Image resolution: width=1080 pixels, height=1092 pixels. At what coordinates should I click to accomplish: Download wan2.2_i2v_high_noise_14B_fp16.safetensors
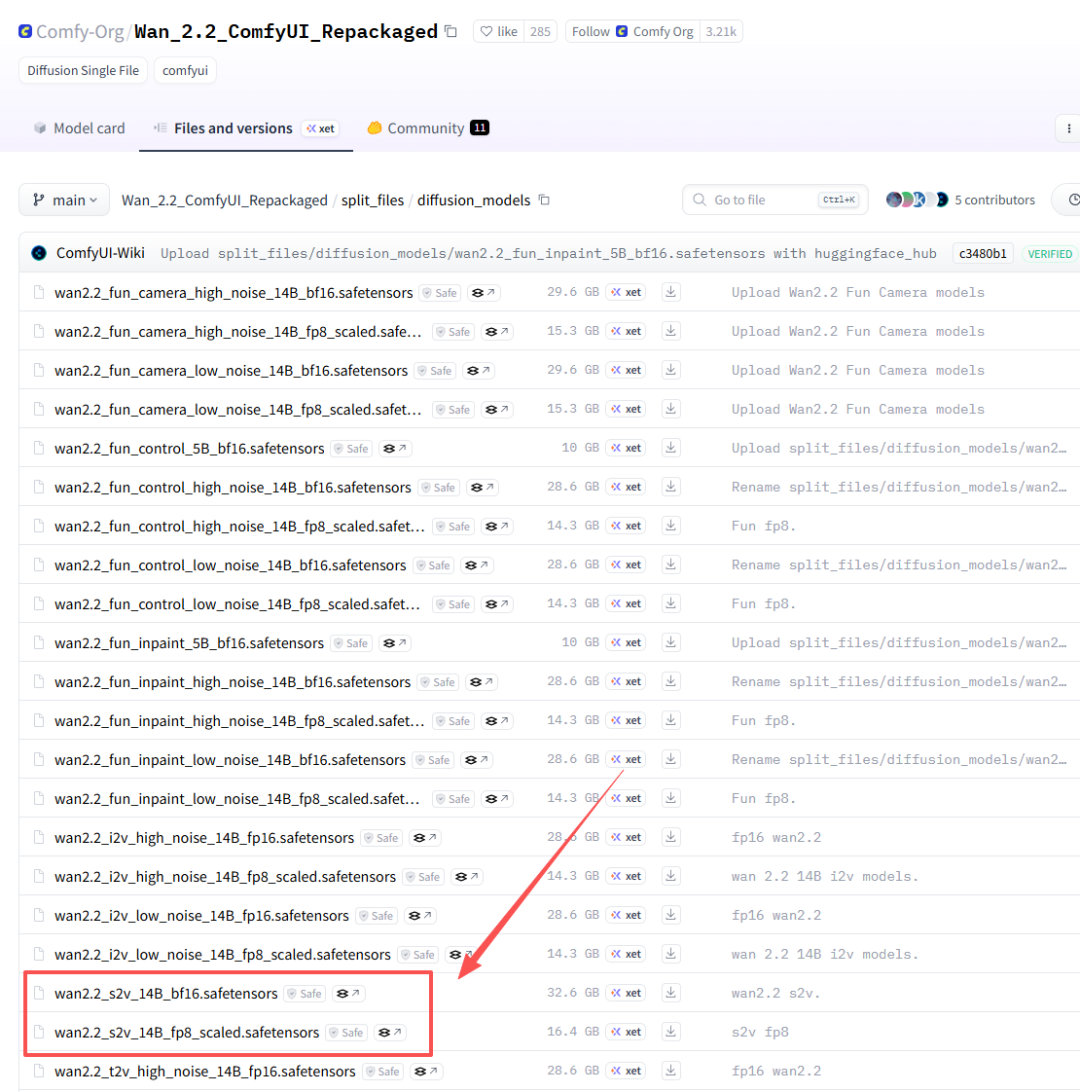click(x=671, y=837)
